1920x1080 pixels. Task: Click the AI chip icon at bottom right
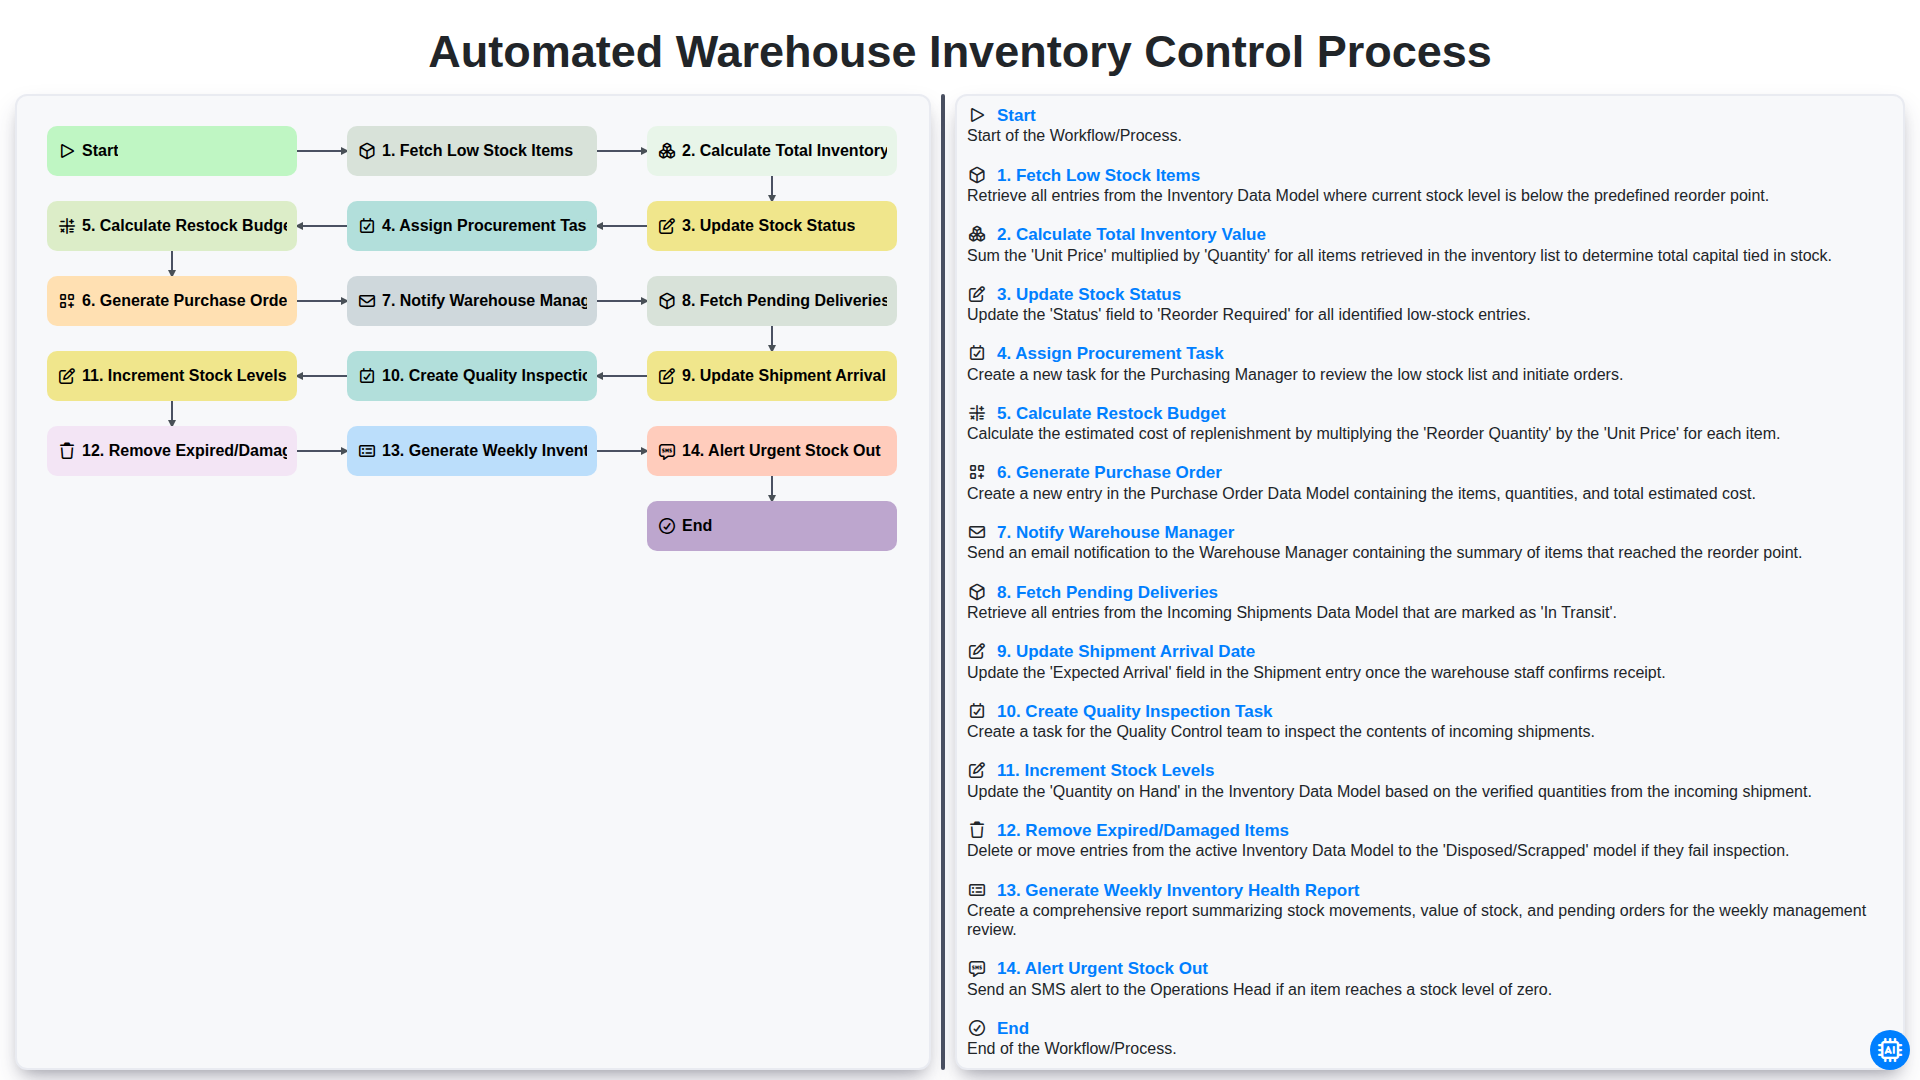[x=1889, y=1050]
